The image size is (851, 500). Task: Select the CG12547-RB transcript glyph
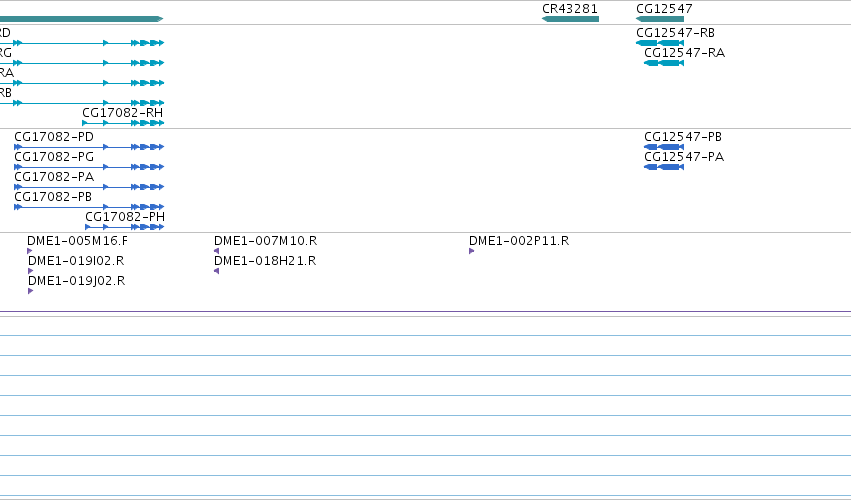coord(660,43)
